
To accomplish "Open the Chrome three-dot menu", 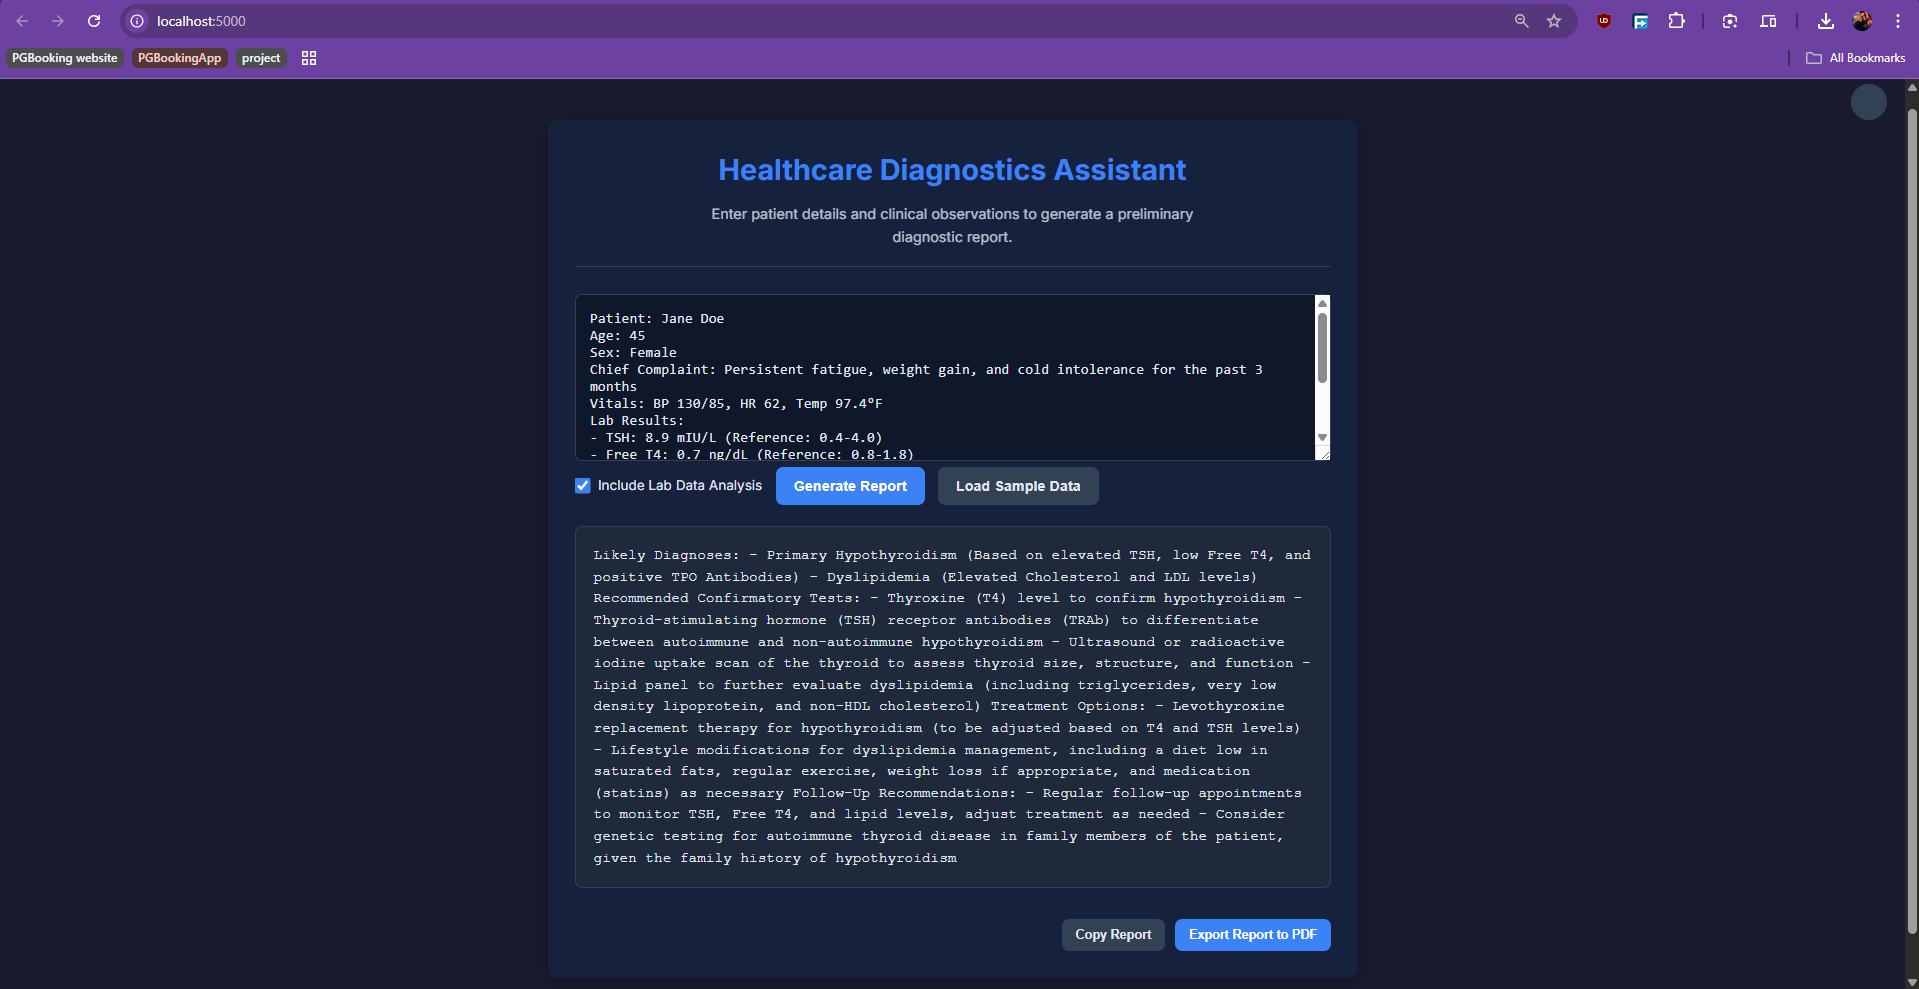I will pyautogui.click(x=1898, y=21).
